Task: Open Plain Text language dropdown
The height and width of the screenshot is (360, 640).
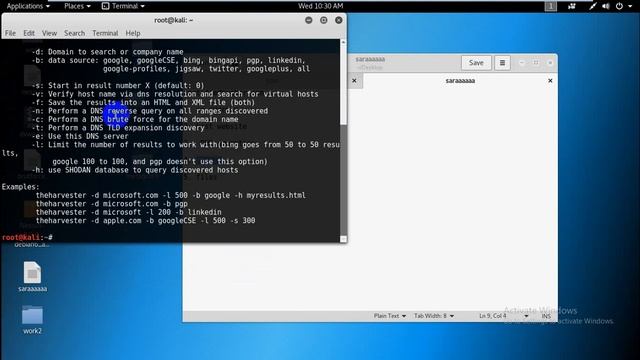Action: 389,316
